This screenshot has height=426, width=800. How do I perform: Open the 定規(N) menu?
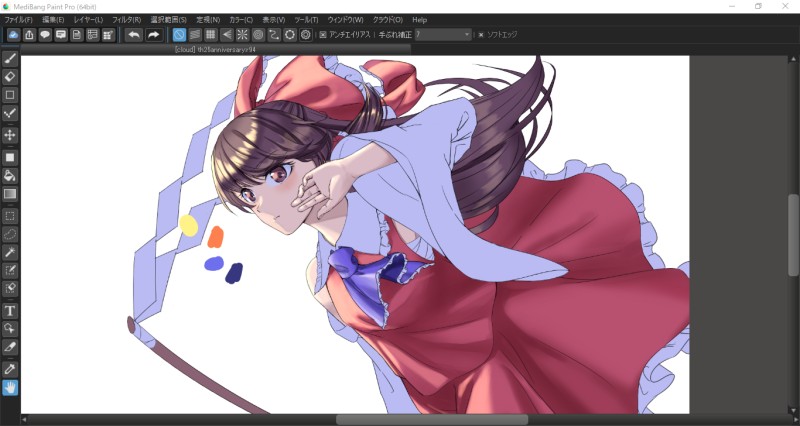click(208, 20)
